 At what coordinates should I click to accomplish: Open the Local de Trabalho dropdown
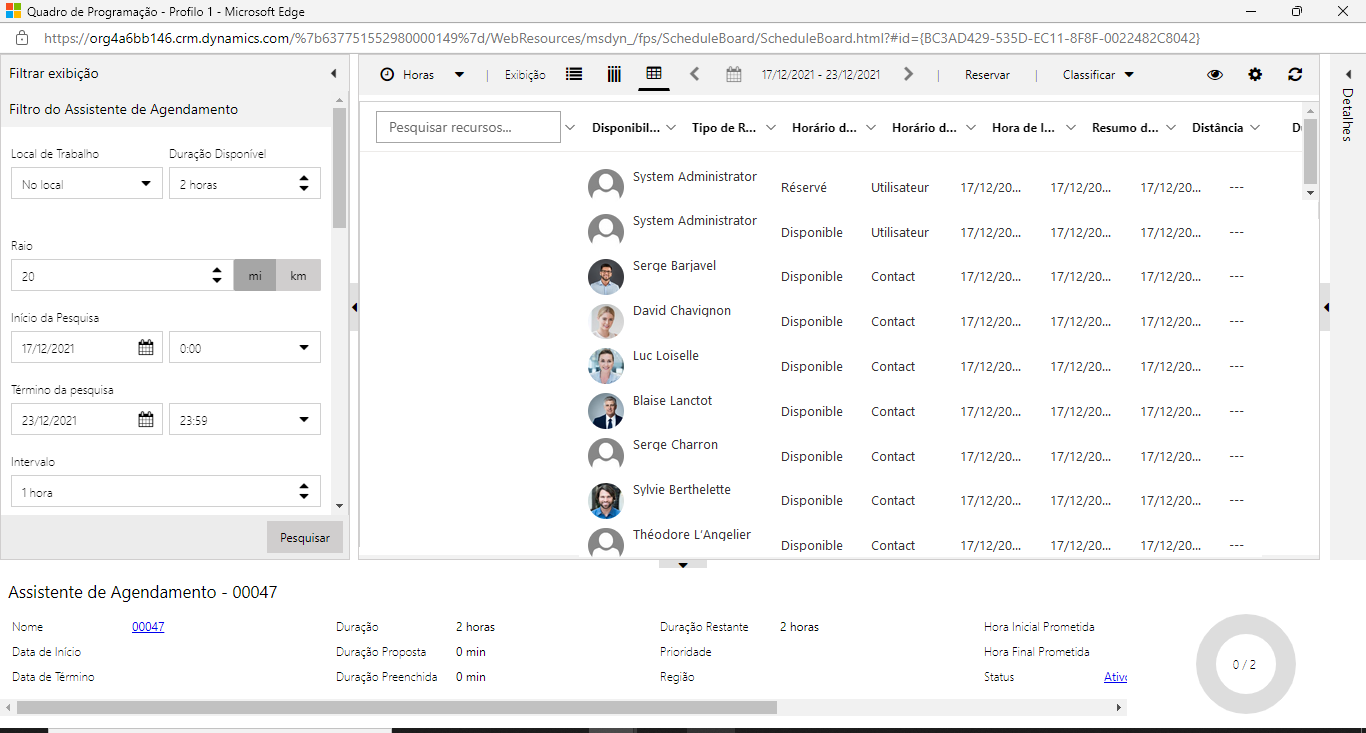87,184
